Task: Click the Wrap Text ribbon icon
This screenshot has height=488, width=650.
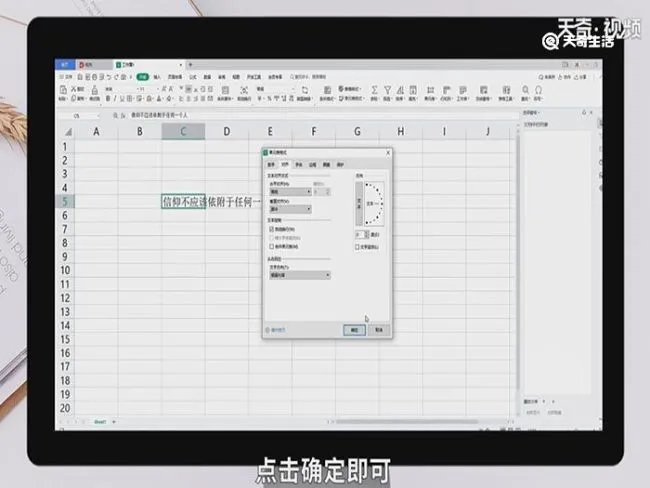Action: coord(244,90)
